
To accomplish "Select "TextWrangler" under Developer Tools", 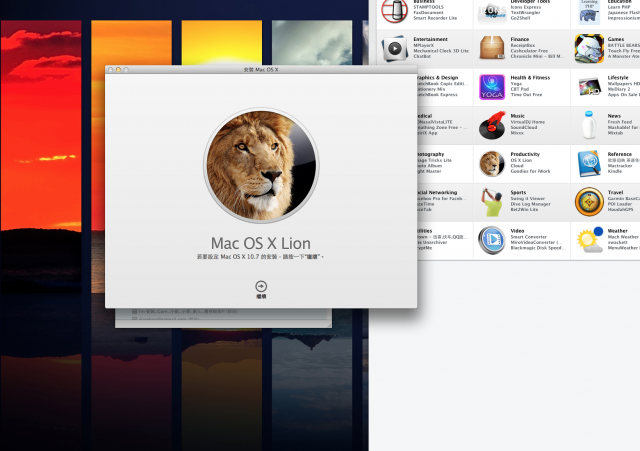I will point(525,13).
